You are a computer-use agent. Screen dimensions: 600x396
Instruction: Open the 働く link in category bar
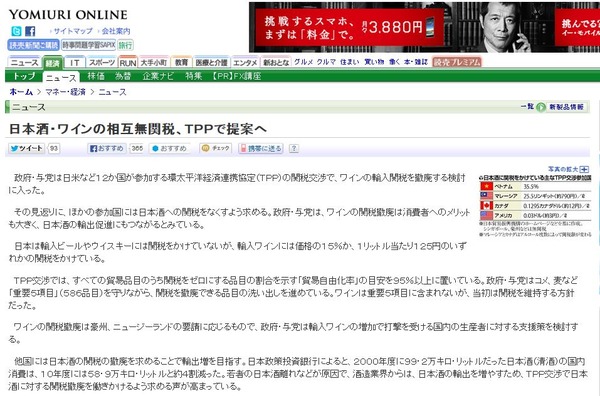394,62
